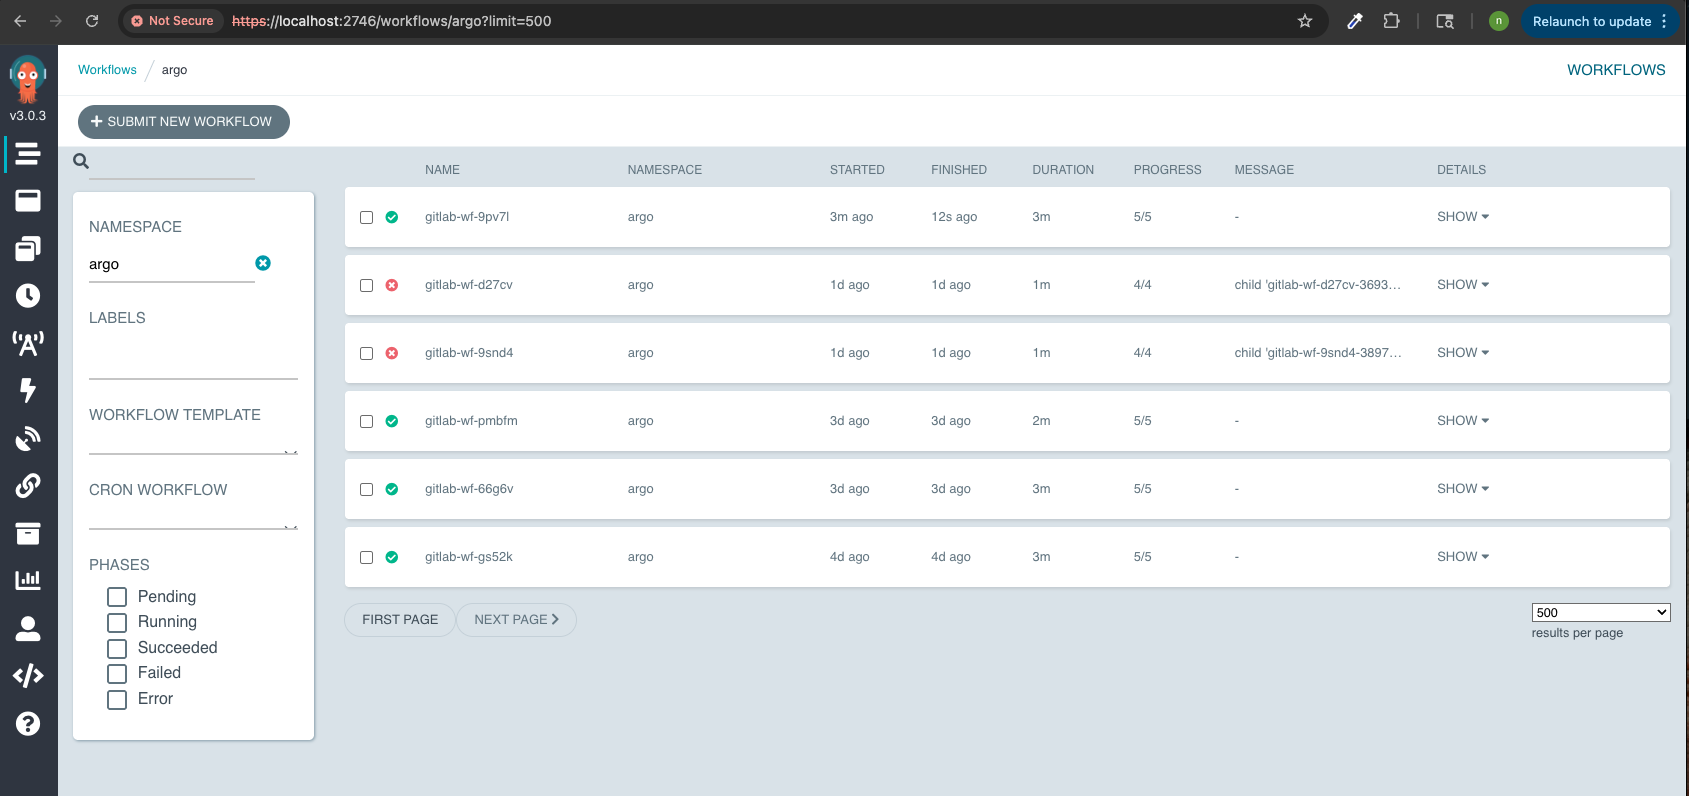This screenshot has width=1689, height=796.
Task: Open the API Docs code icon
Action: 28,676
